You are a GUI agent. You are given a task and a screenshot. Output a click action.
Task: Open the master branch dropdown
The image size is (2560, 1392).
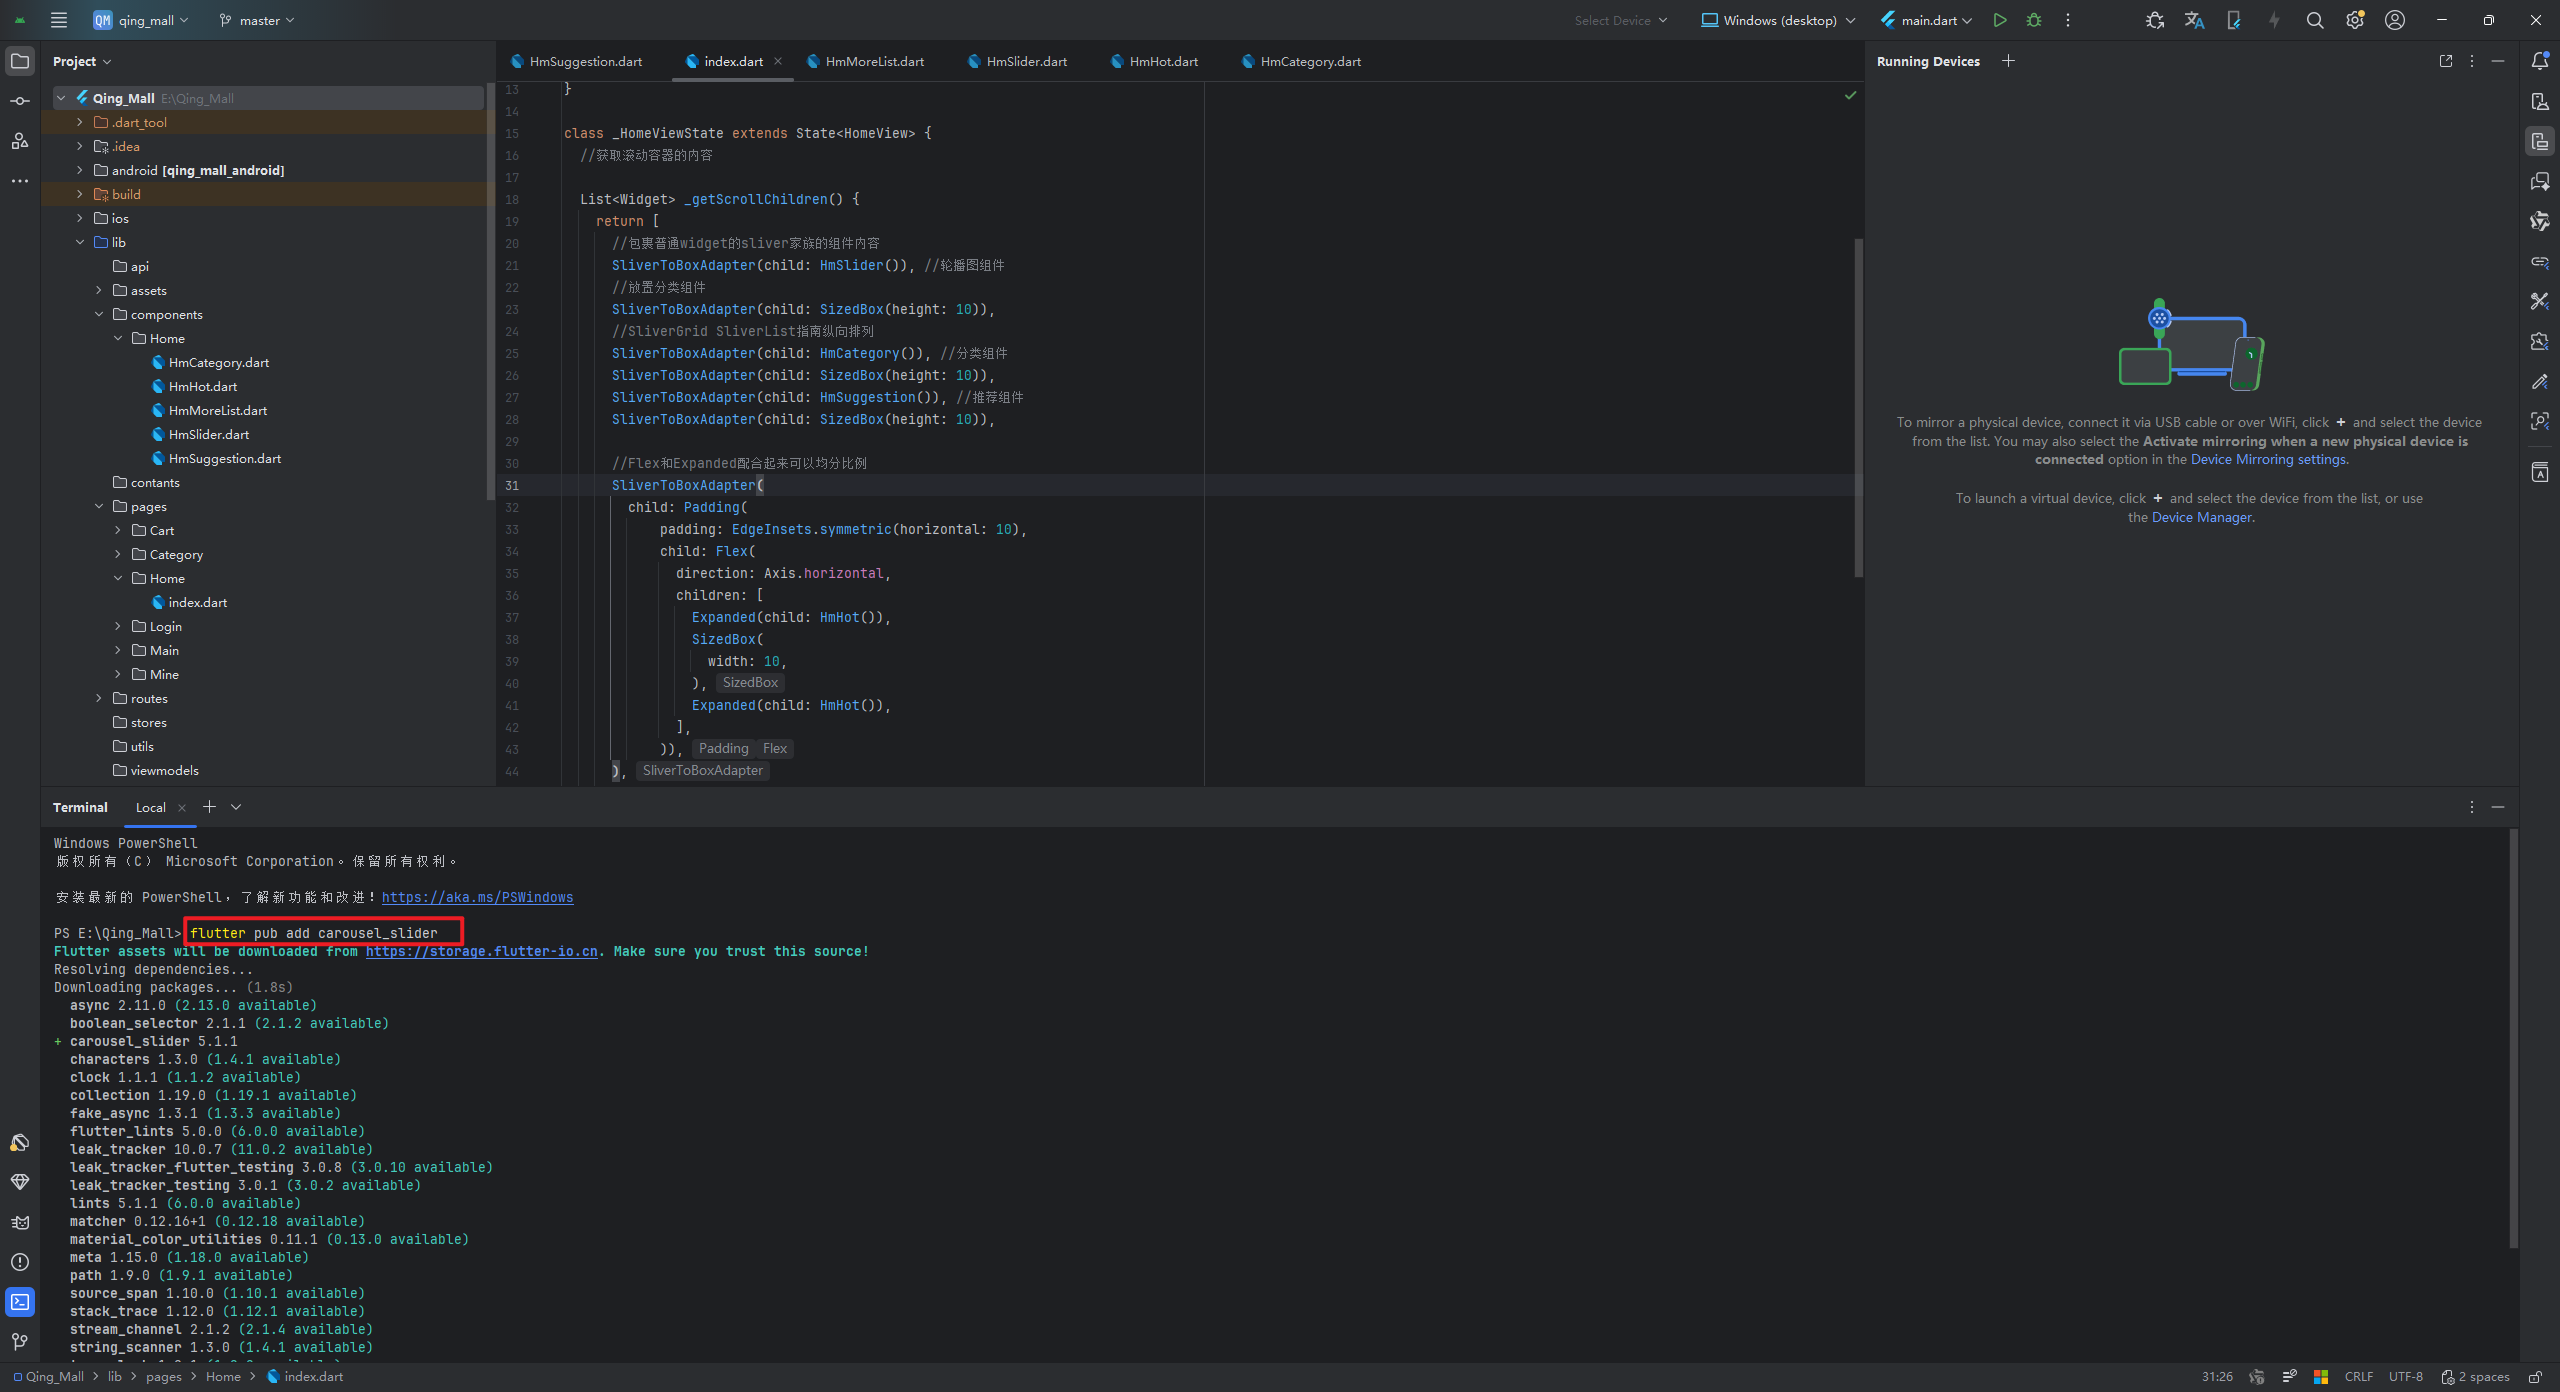[x=257, y=20]
